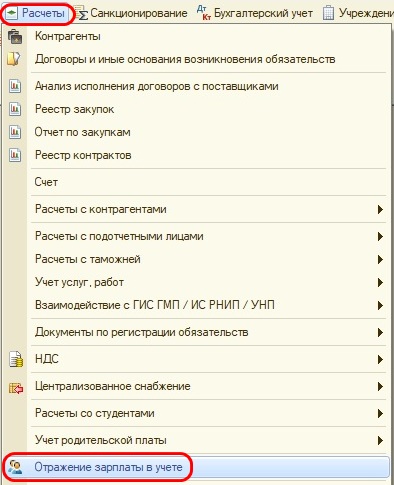Screen dimensions: 394x485
Task: Open the Санкционирование menu
Action: point(131,13)
